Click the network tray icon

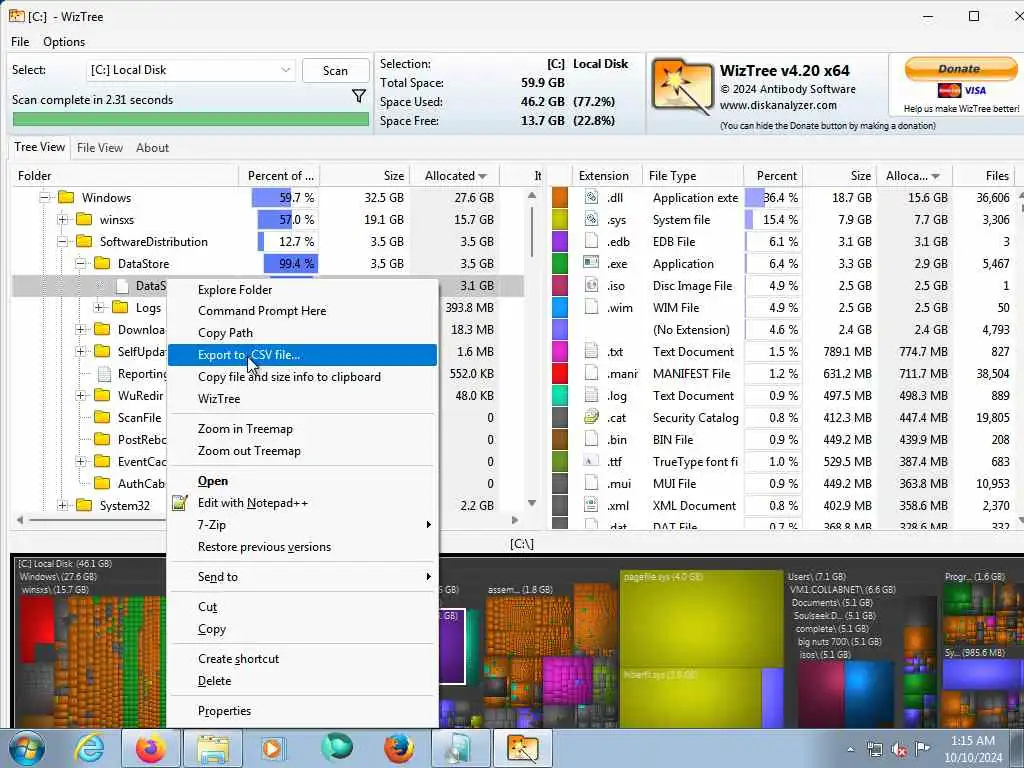pyautogui.click(x=874, y=750)
